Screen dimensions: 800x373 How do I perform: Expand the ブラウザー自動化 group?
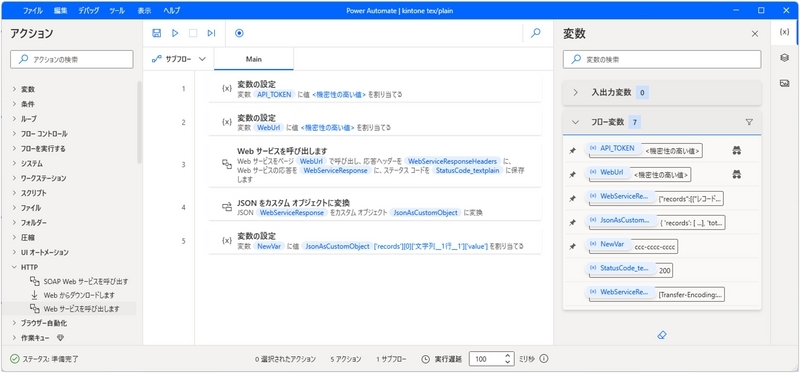point(14,323)
